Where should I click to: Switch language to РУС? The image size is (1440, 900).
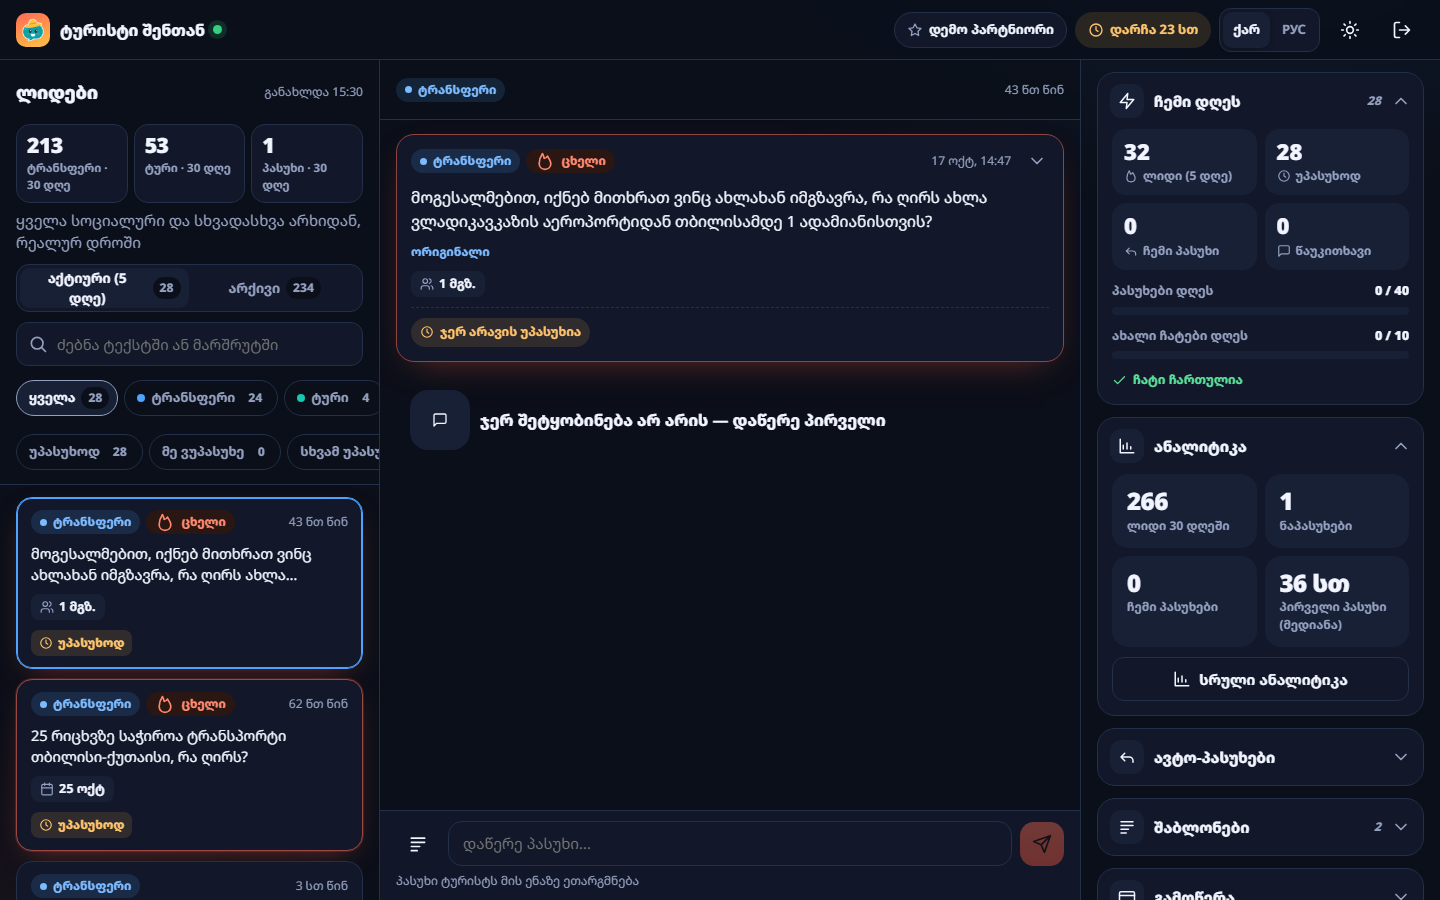point(1294,30)
